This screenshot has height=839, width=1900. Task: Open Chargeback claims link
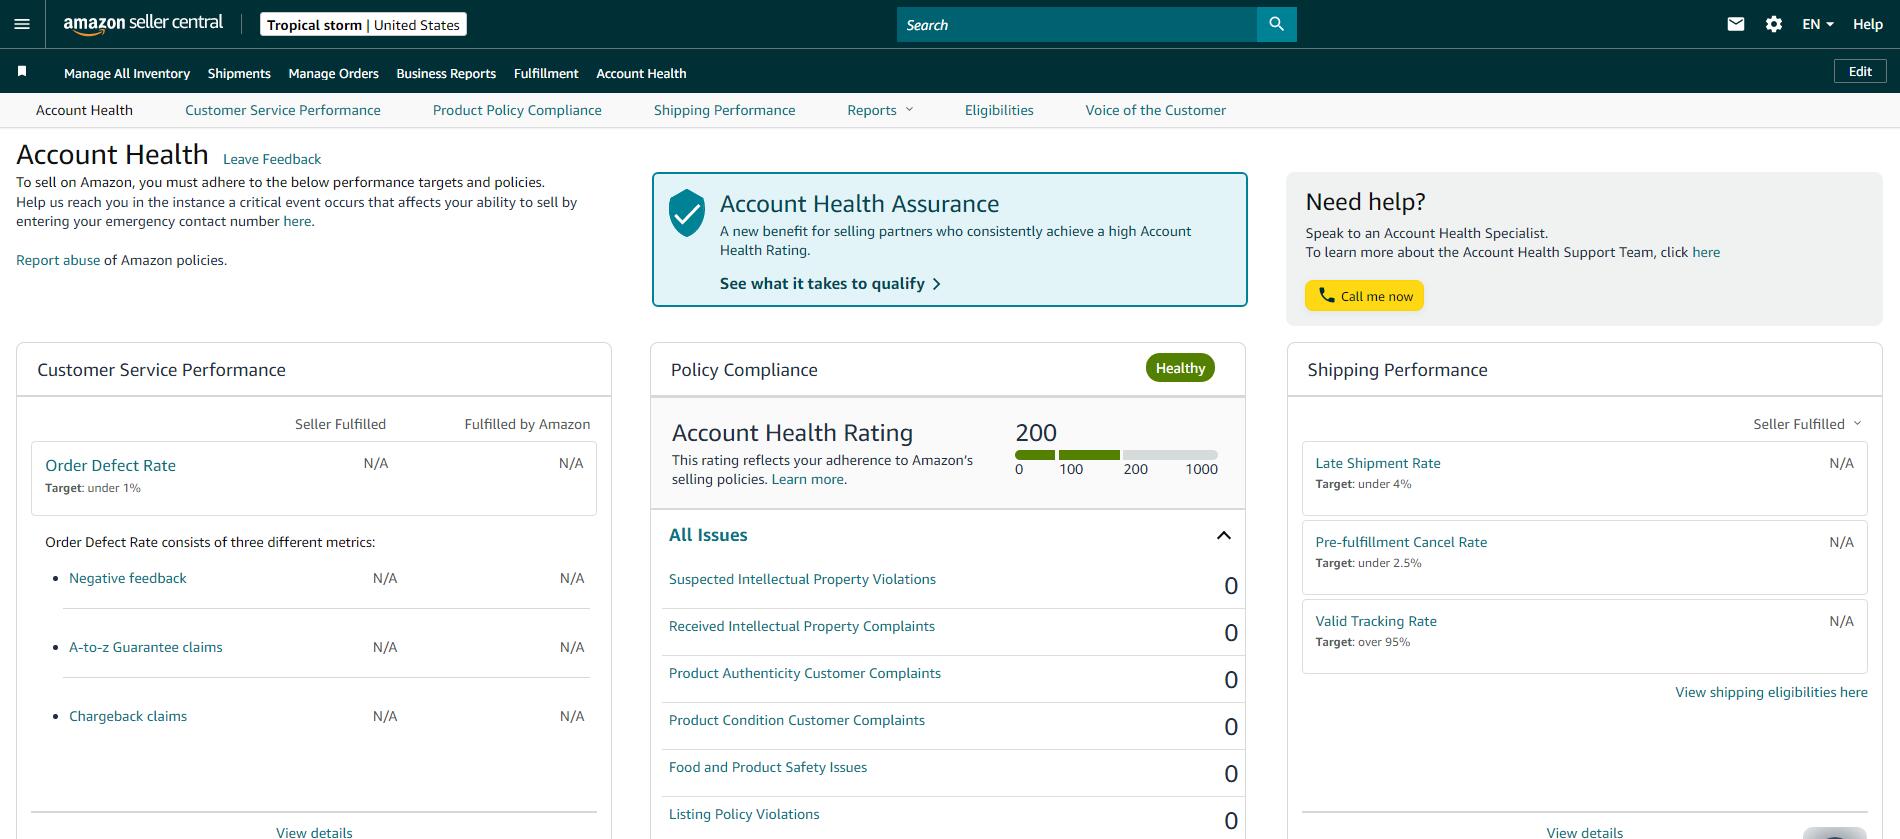(x=128, y=716)
